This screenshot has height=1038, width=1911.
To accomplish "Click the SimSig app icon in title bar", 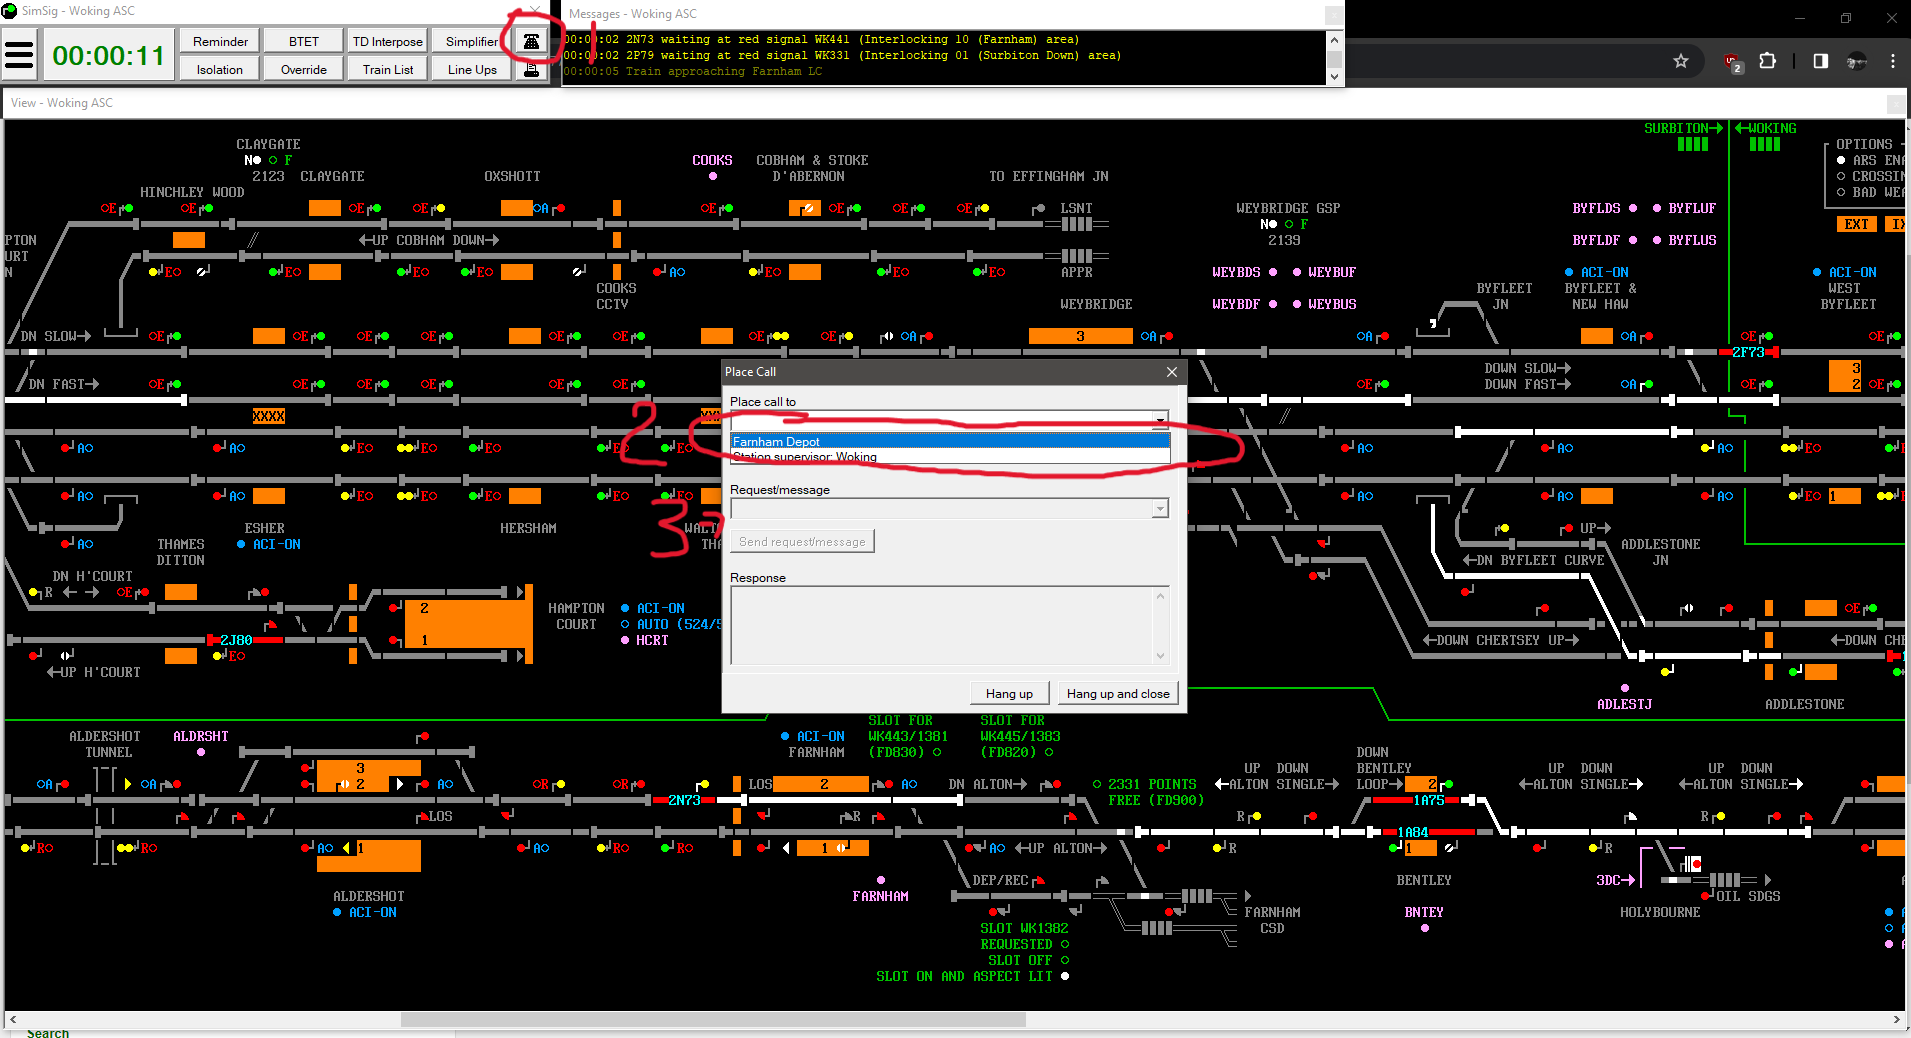I will pos(9,11).
